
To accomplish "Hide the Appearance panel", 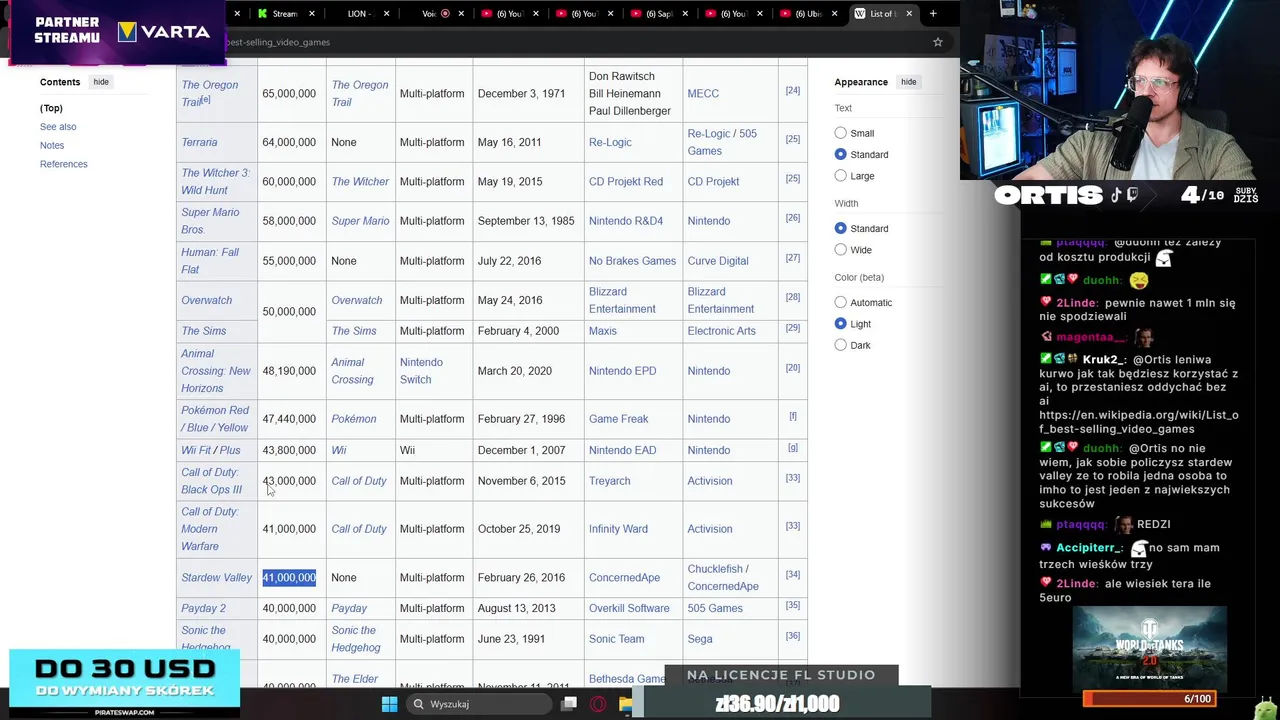I will click(908, 82).
